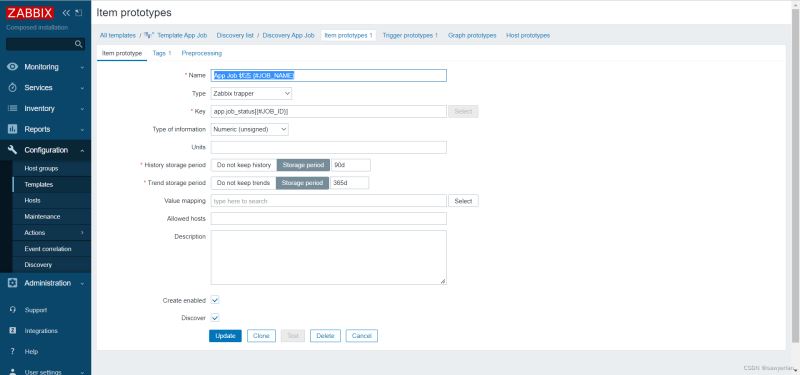Select Do not keep trends option
The width and height of the screenshot is (800, 375).
243,183
